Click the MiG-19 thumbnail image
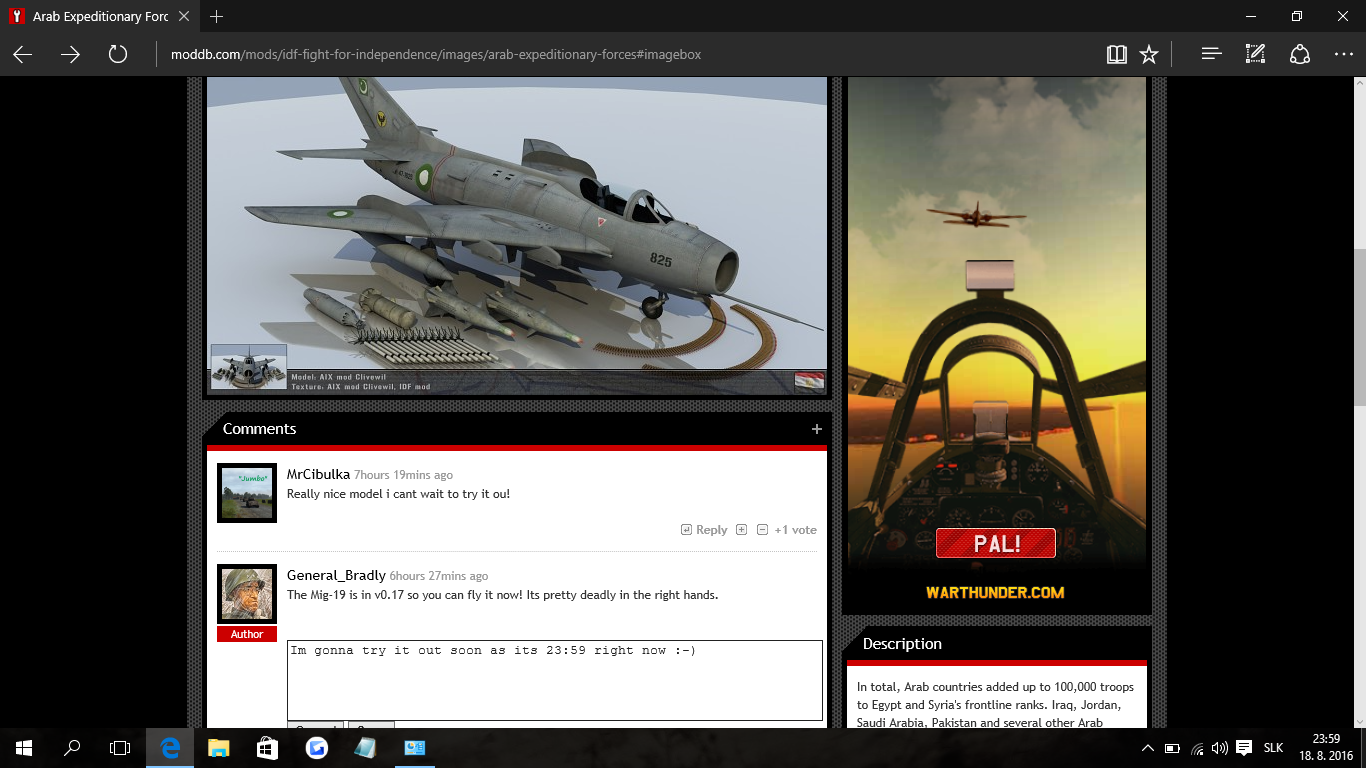The image size is (1366, 768). pos(249,367)
